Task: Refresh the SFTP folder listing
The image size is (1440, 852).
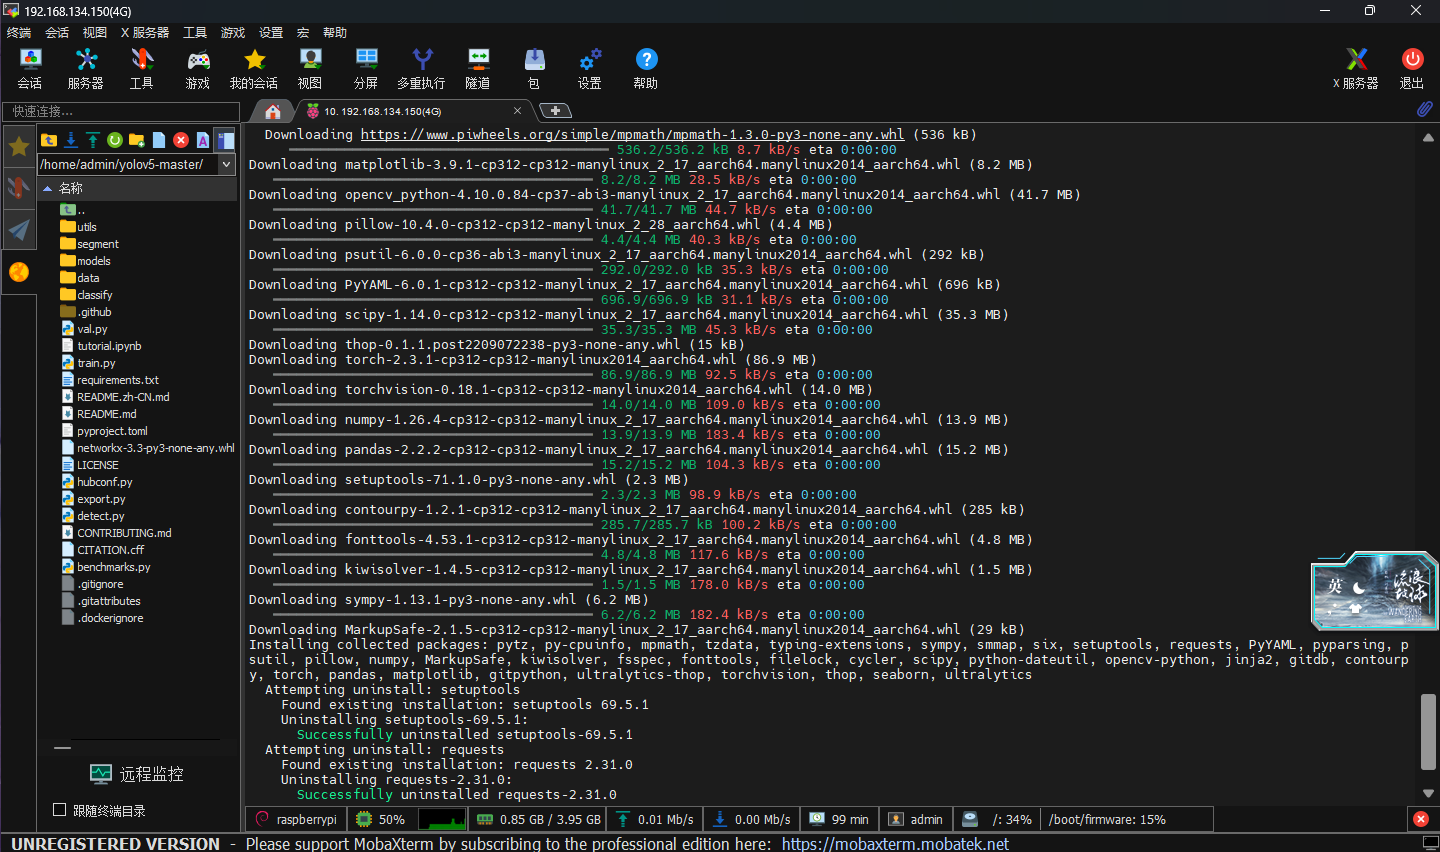Action: [x=115, y=140]
